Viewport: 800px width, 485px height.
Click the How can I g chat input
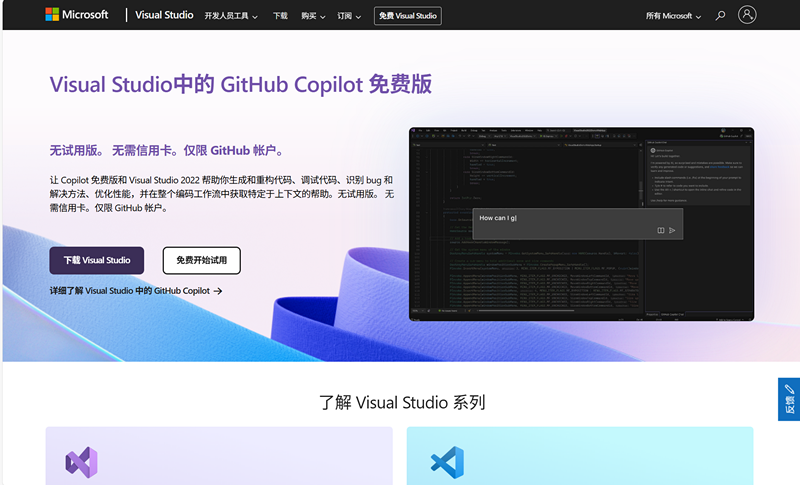[x=578, y=223]
